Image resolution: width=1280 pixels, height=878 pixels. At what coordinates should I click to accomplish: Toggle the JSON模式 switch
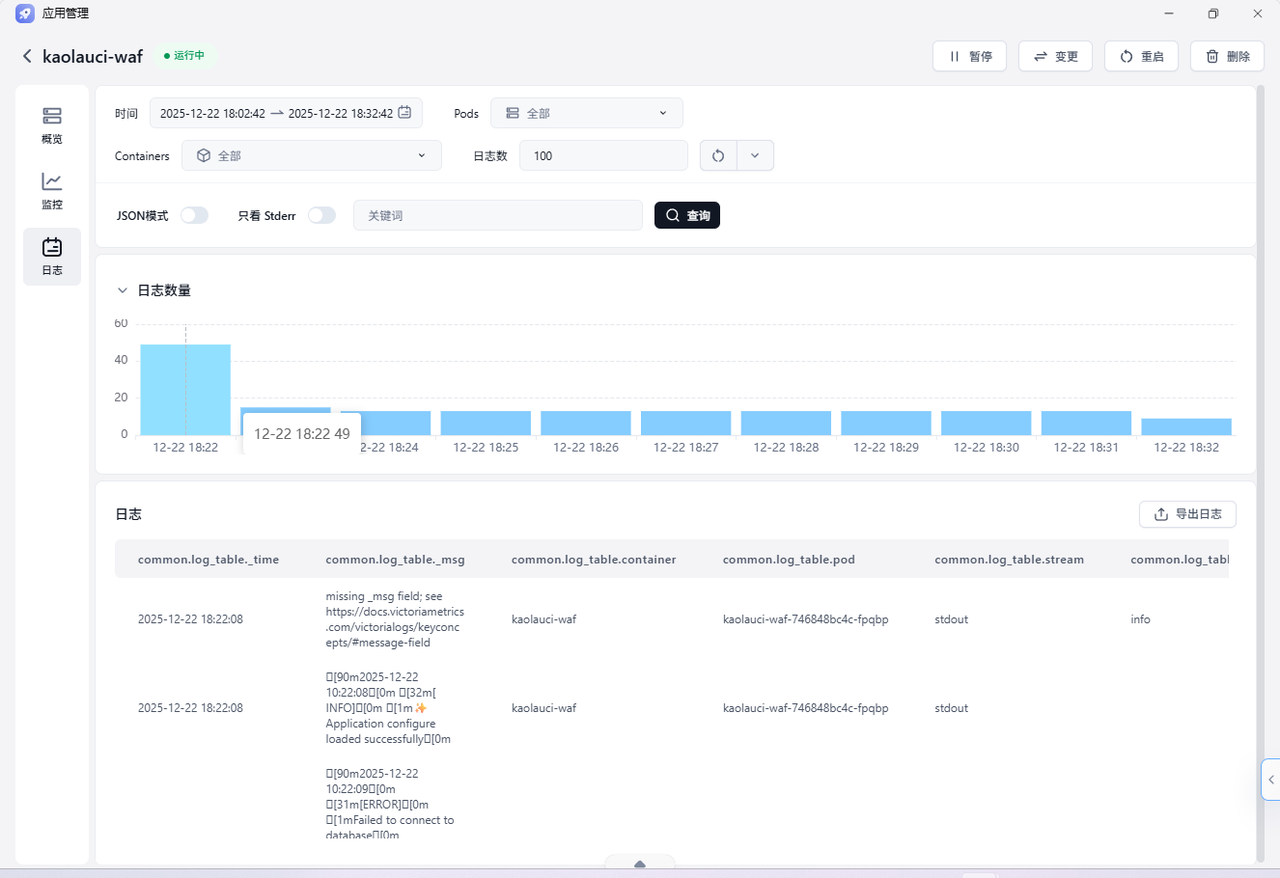(194, 215)
